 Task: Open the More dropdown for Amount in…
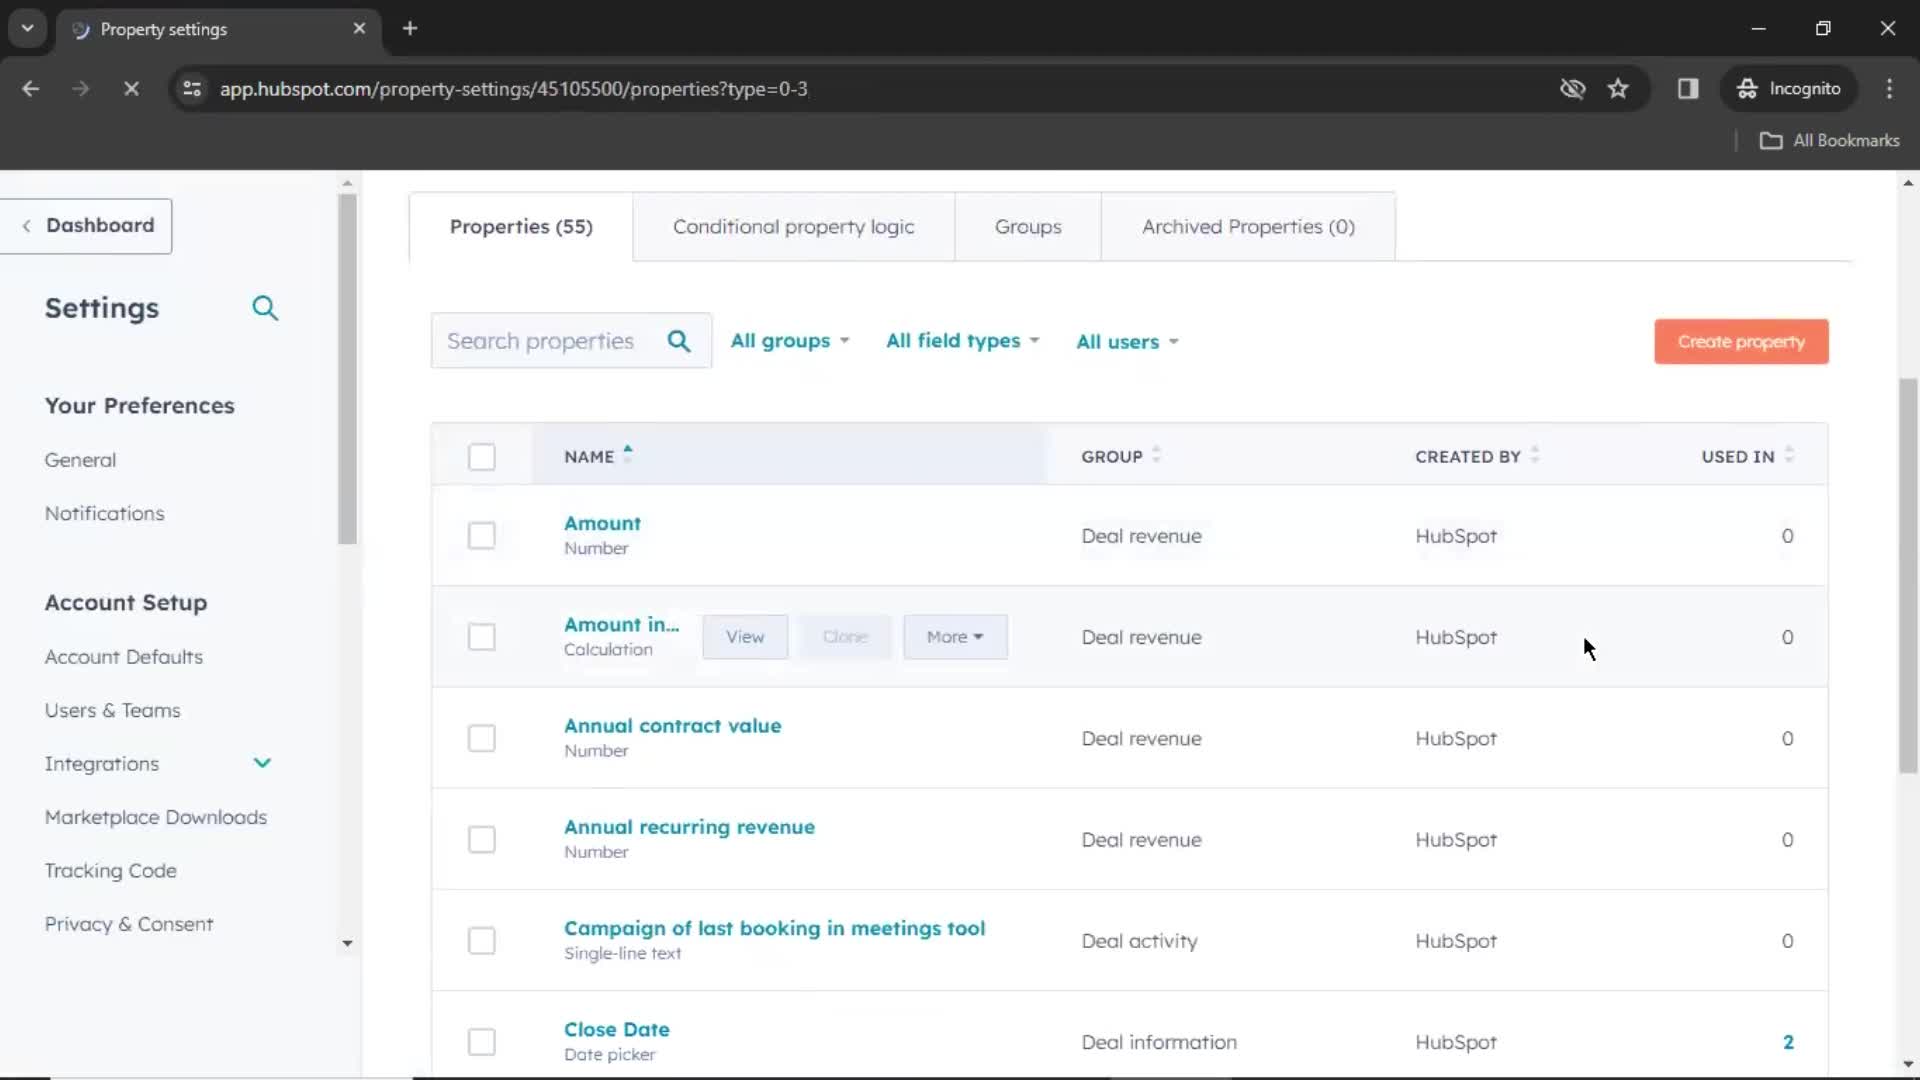tap(955, 637)
